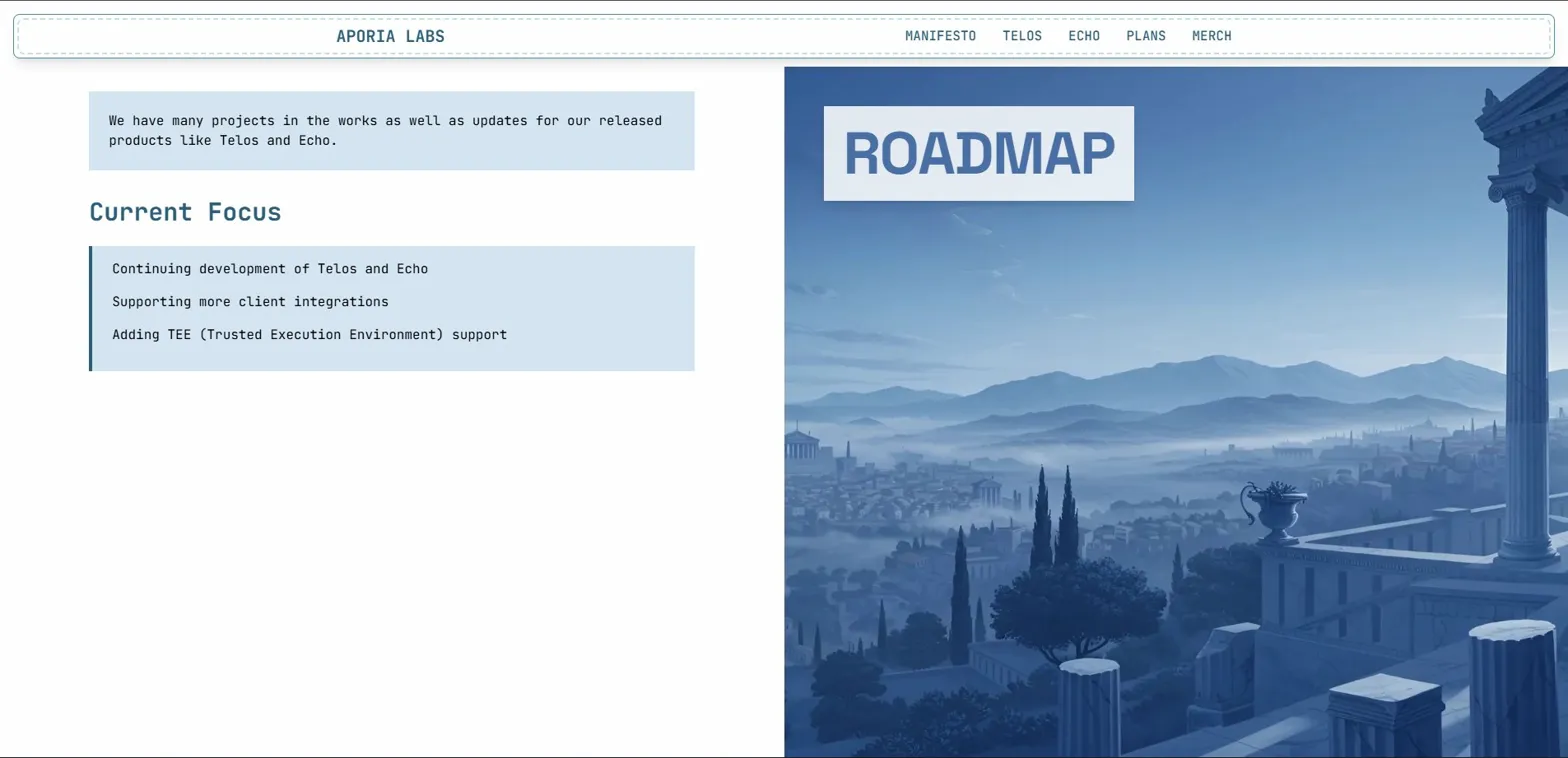Go to the TELOS nav link
Viewport: 1568px width, 758px height.
[x=1022, y=36]
